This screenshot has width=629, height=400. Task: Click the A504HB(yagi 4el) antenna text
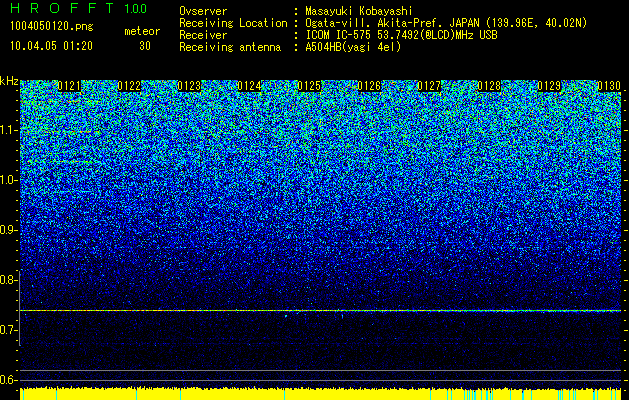pos(353,47)
